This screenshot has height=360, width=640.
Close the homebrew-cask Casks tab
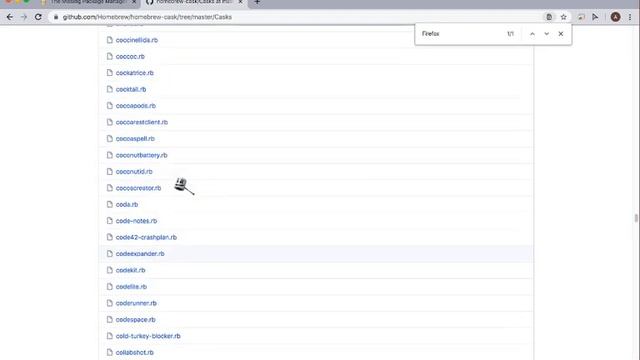[240, 2]
